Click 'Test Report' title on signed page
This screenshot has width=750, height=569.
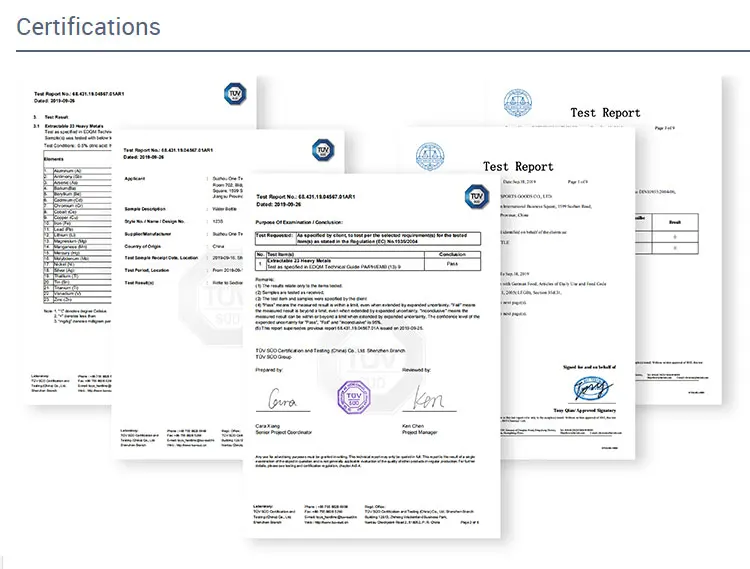[x=518, y=166]
